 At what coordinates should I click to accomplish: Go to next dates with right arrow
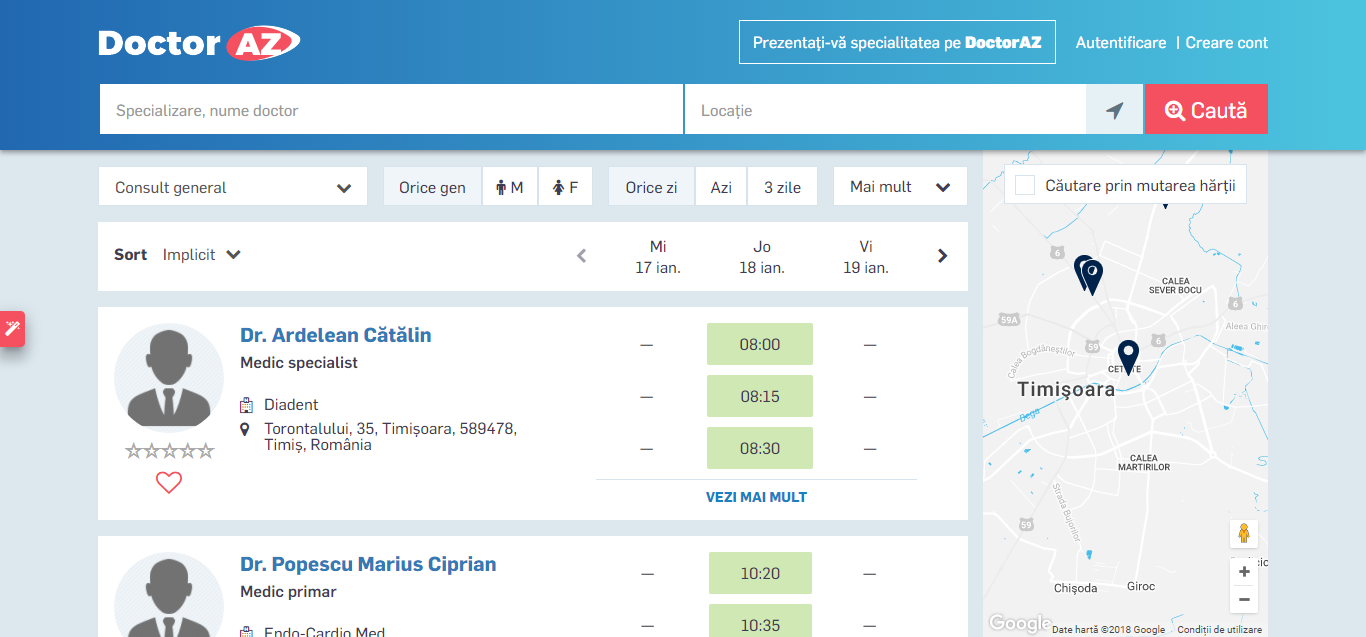tap(942, 256)
